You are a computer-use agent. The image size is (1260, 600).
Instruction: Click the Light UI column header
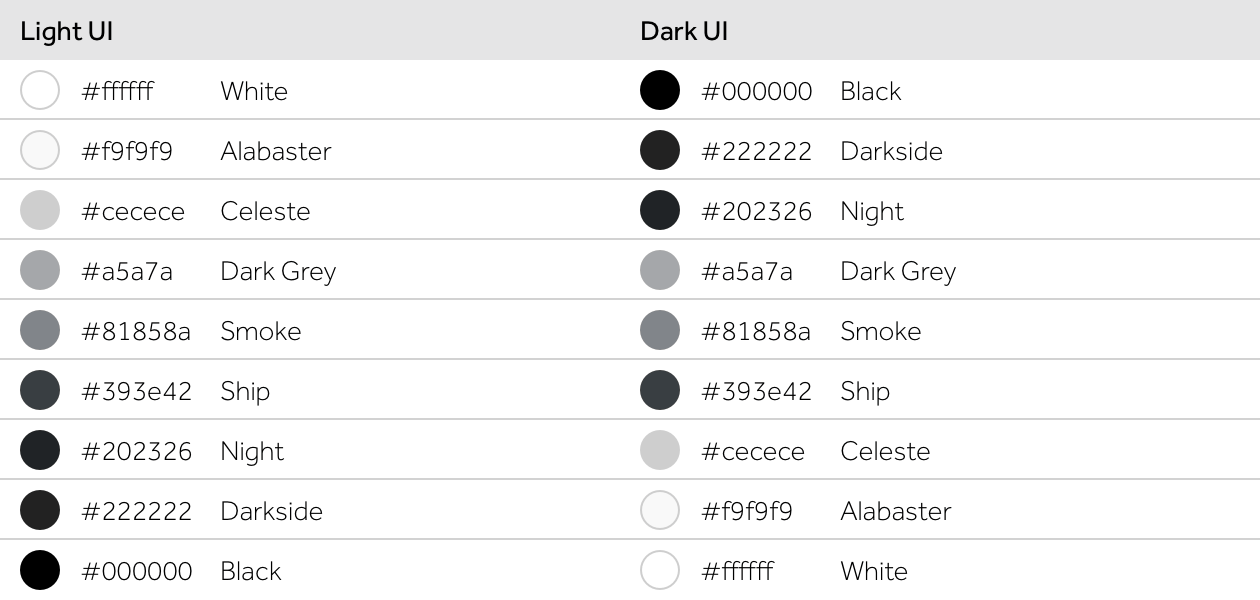click(67, 31)
